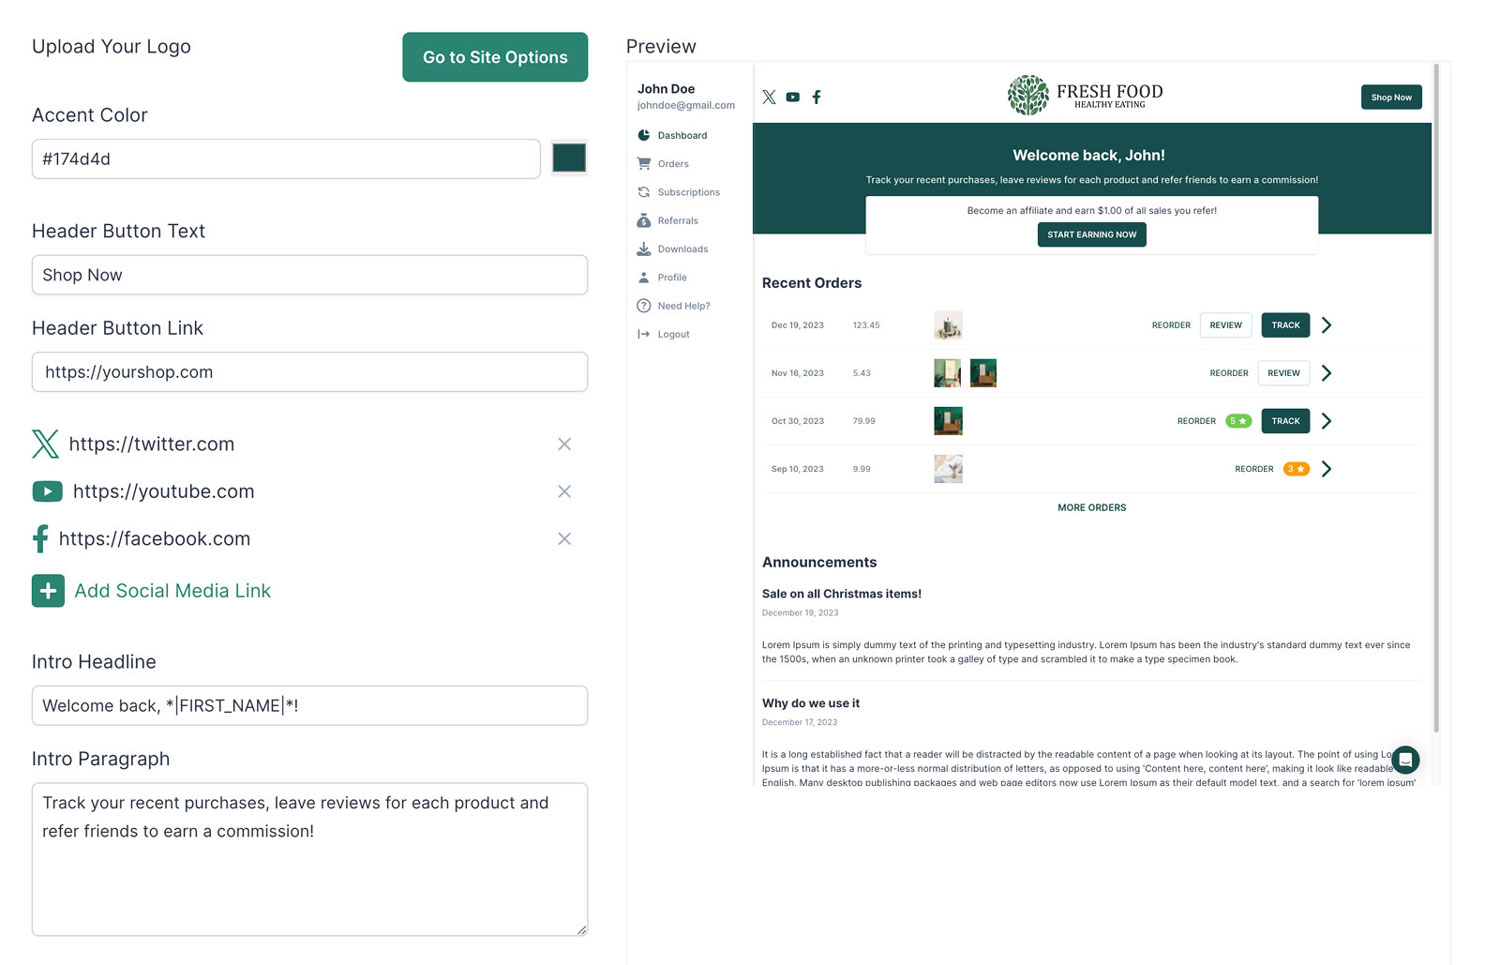The height and width of the screenshot is (965, 1500).
Task: Click Review on the Dec 19 order
Action: point(1226,325)
